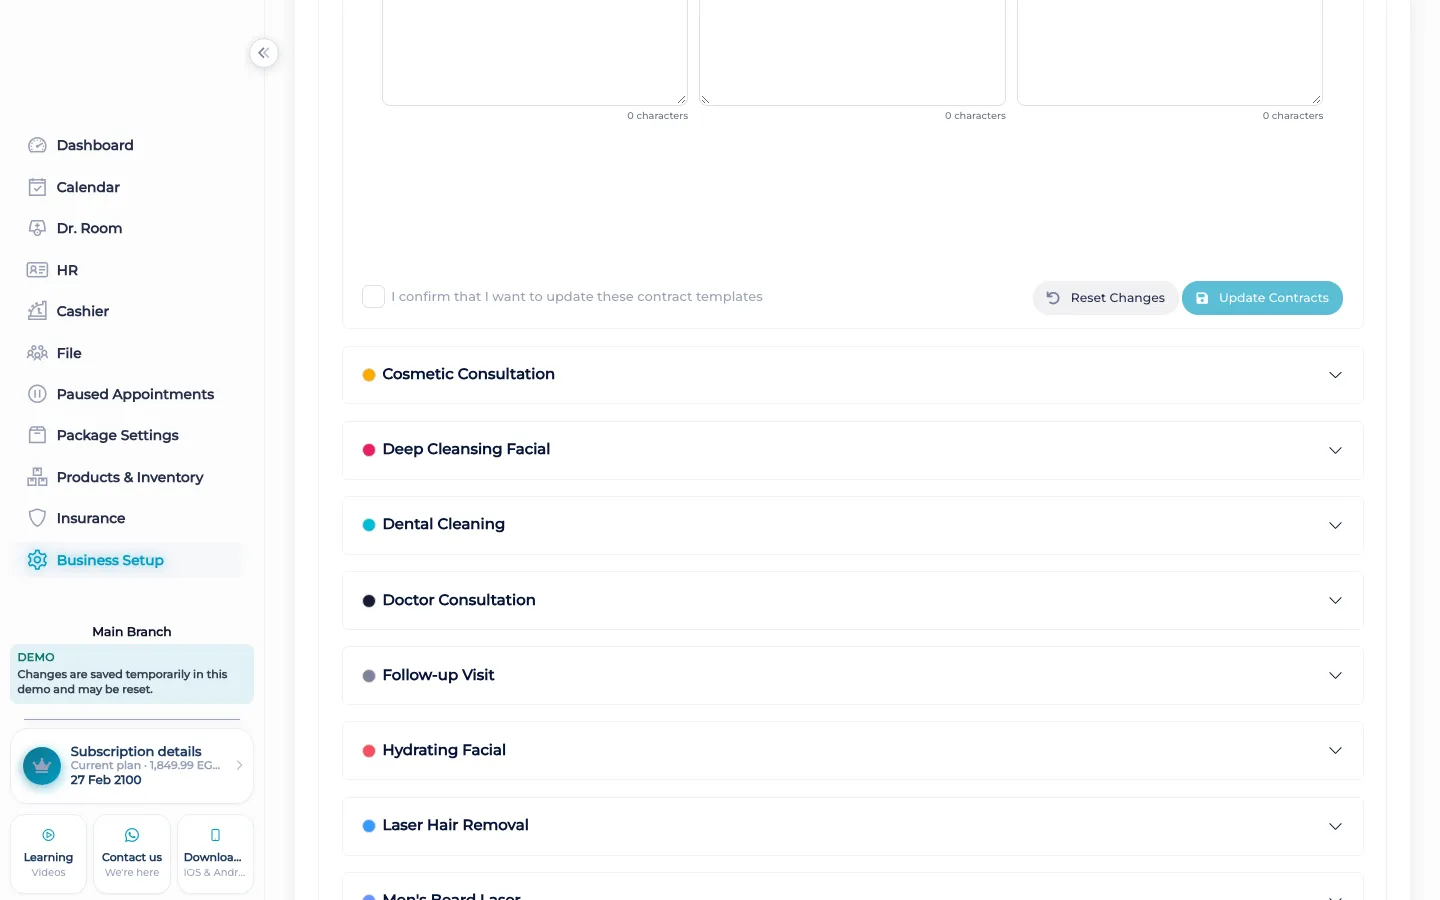Viewport: 1440px width, 900px height.
Task: Open the Dashboard gauge icon
Action: pyautogui.click(x=37, y=145)
